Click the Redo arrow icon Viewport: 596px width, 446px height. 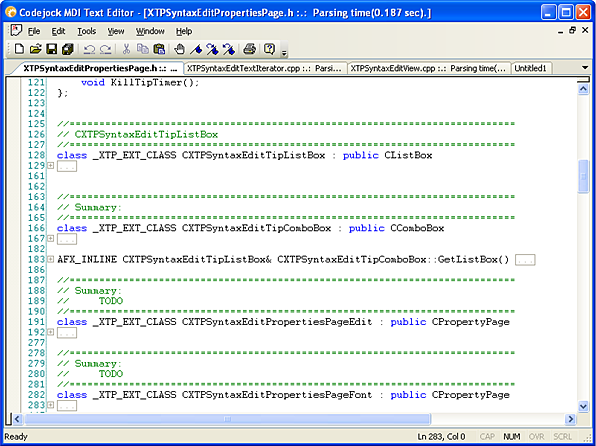[x=105, y=49]
